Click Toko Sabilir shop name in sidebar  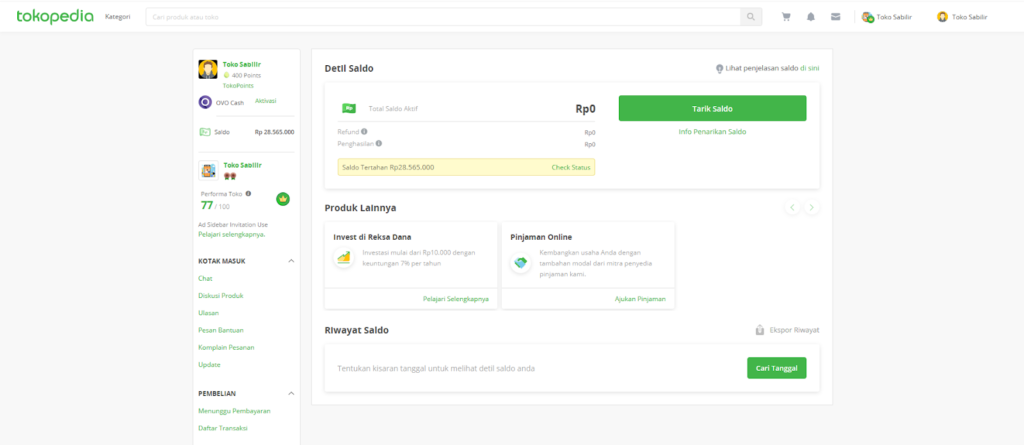click(x=242, y=165)
